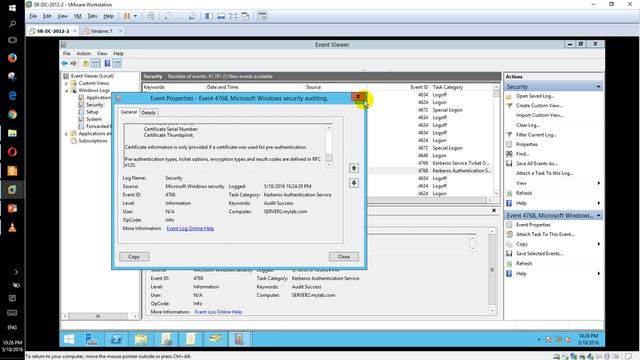Click the send Ctrl+Alt+Del icon in VMware toolbar
Screen dimensions: 640x360
[x=151, y=16]
